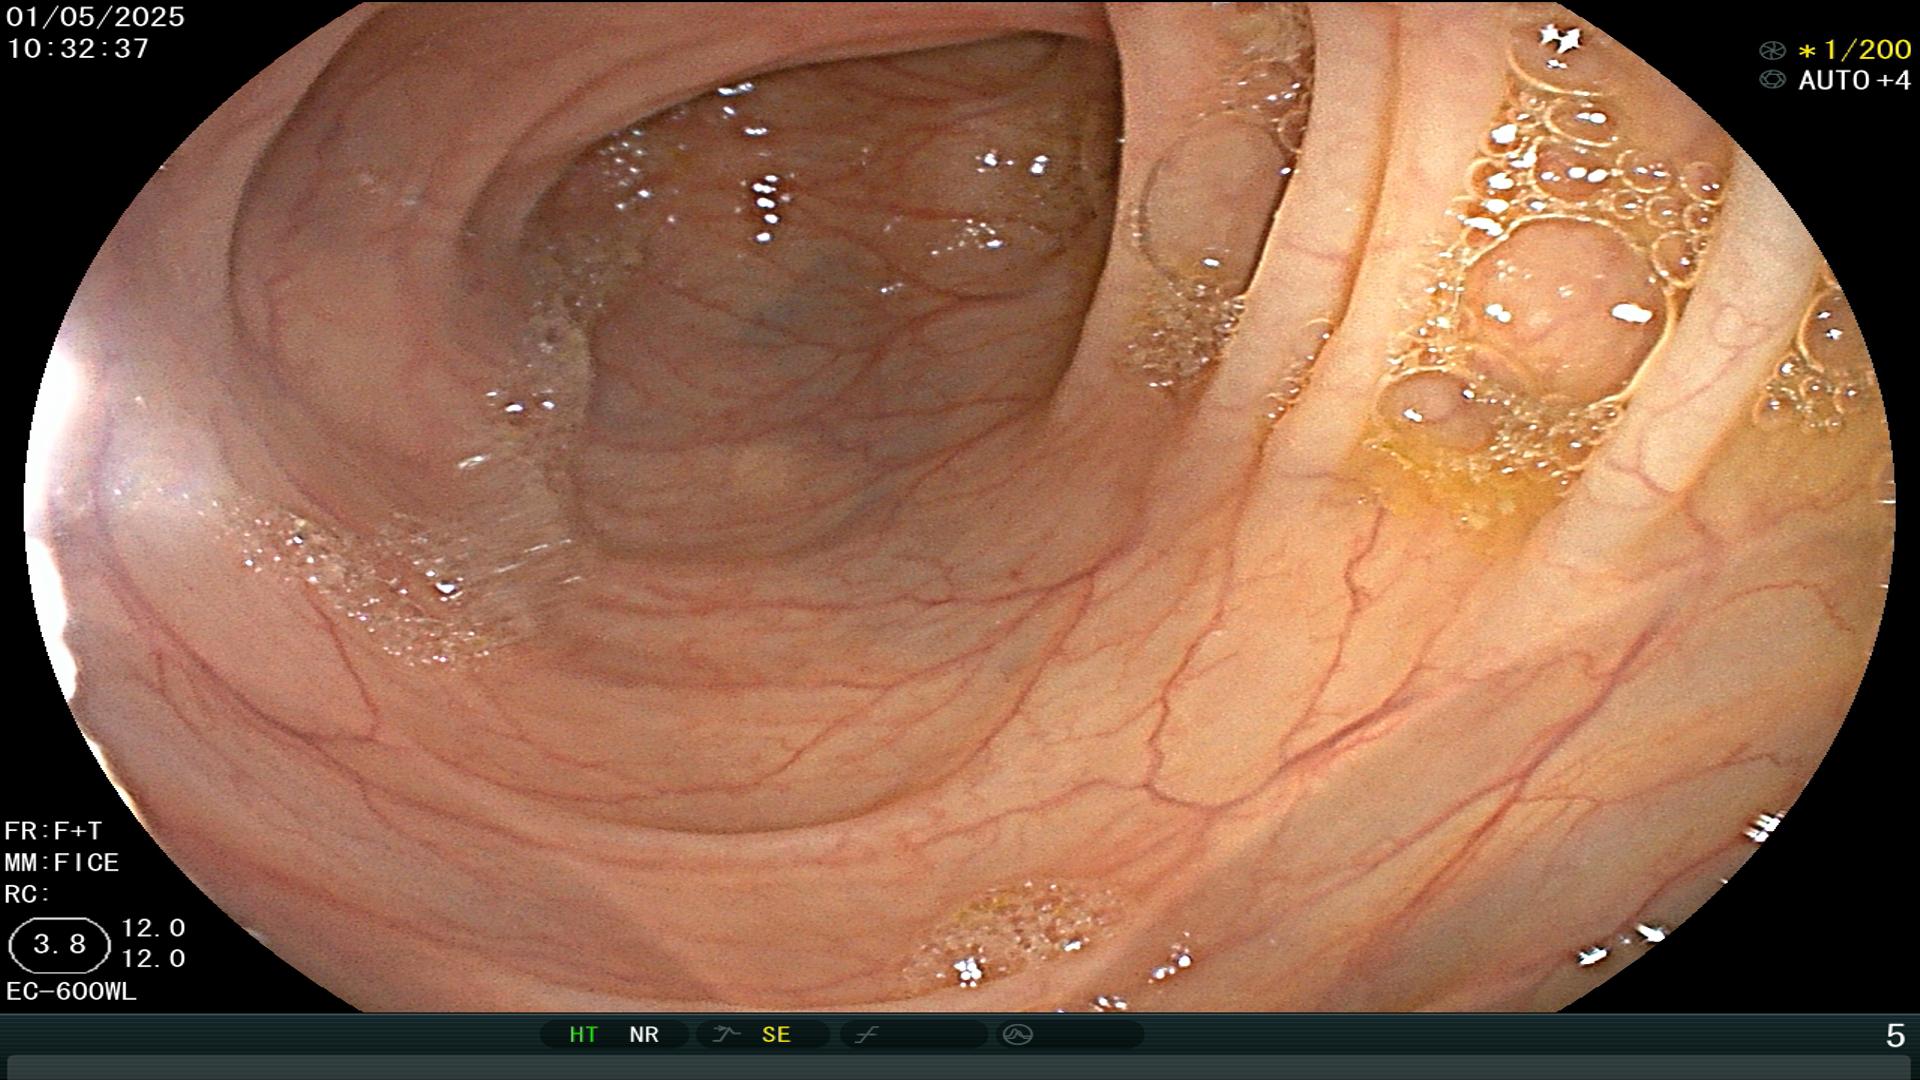Select the yellow SE indicator
1920x1080 pixels.
[x=776, y=1035]
